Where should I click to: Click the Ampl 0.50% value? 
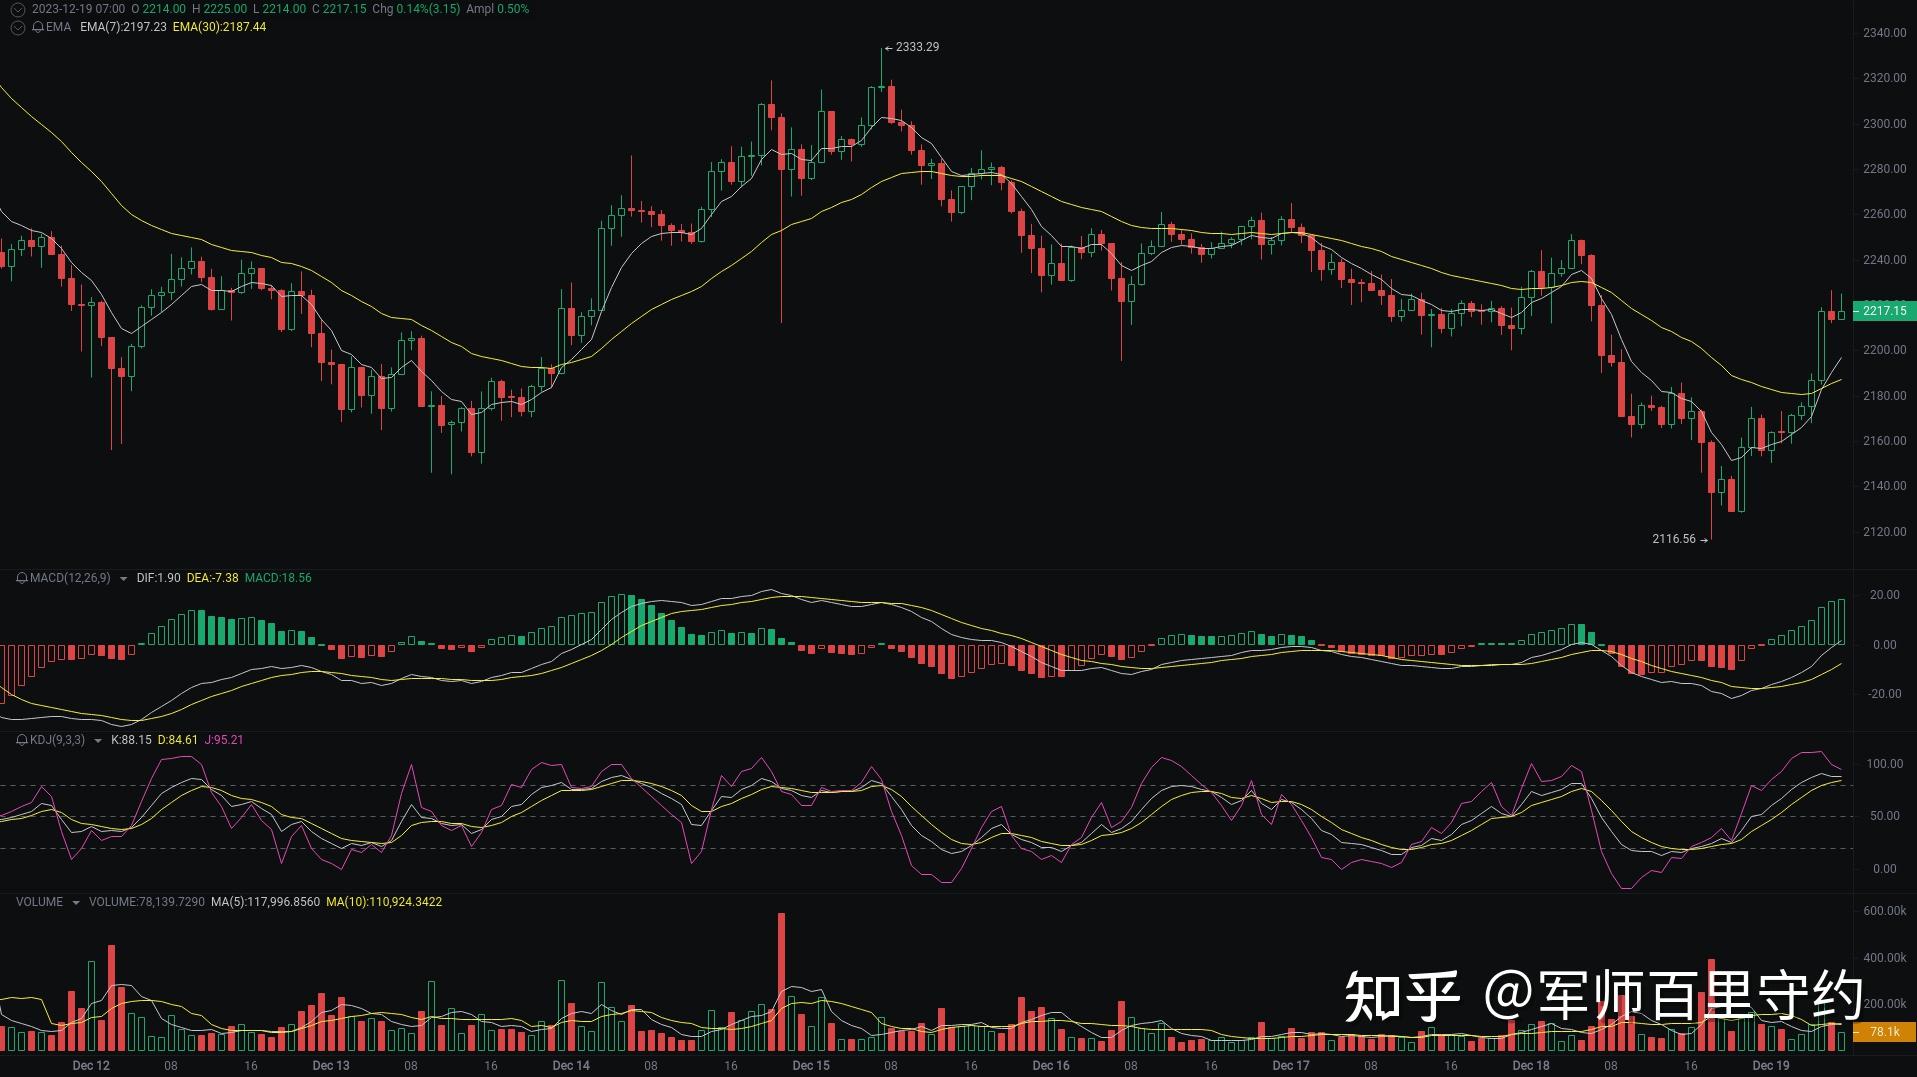tap(498, 9)
